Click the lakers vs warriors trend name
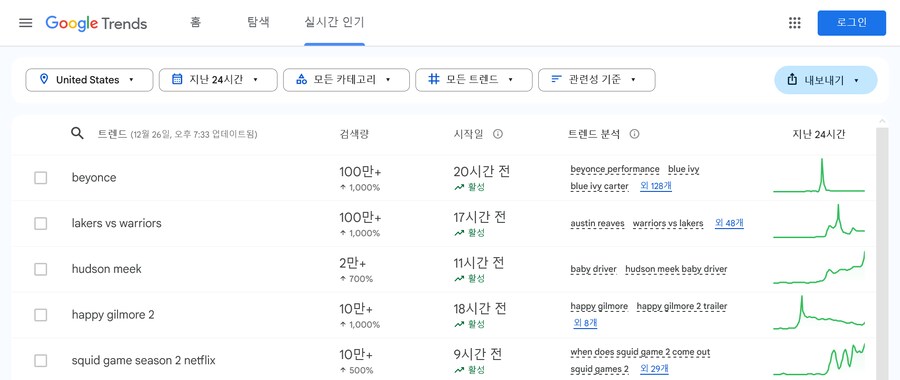Viewport: 900px width, 380px height. point(117,223)
